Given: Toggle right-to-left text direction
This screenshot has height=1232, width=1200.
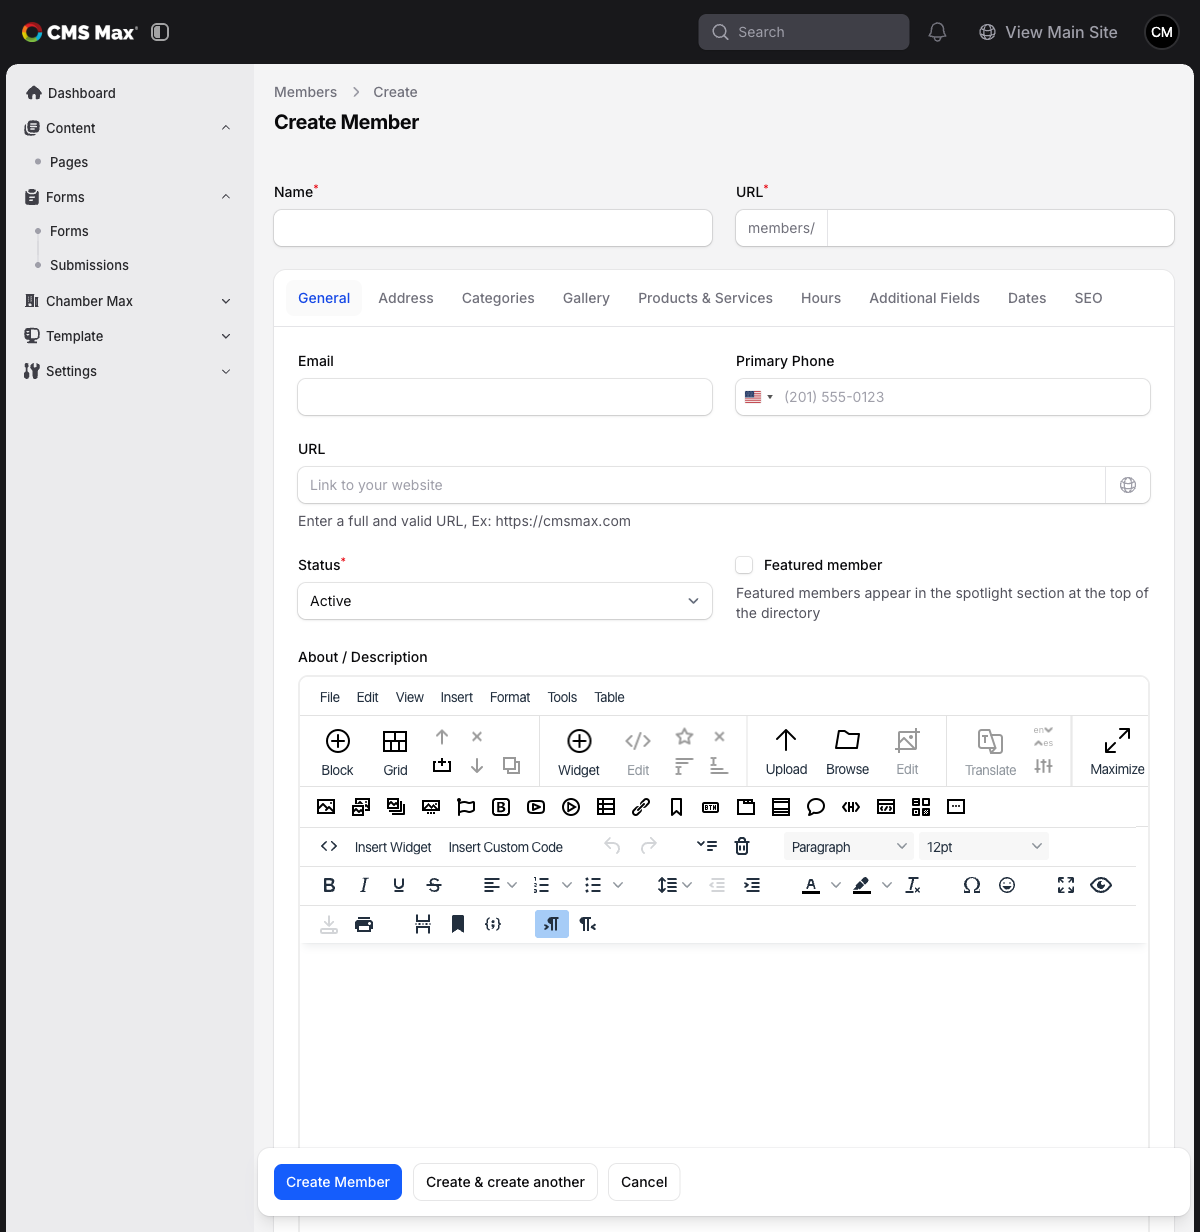Looking at the screenshot, I should (588, 924).
